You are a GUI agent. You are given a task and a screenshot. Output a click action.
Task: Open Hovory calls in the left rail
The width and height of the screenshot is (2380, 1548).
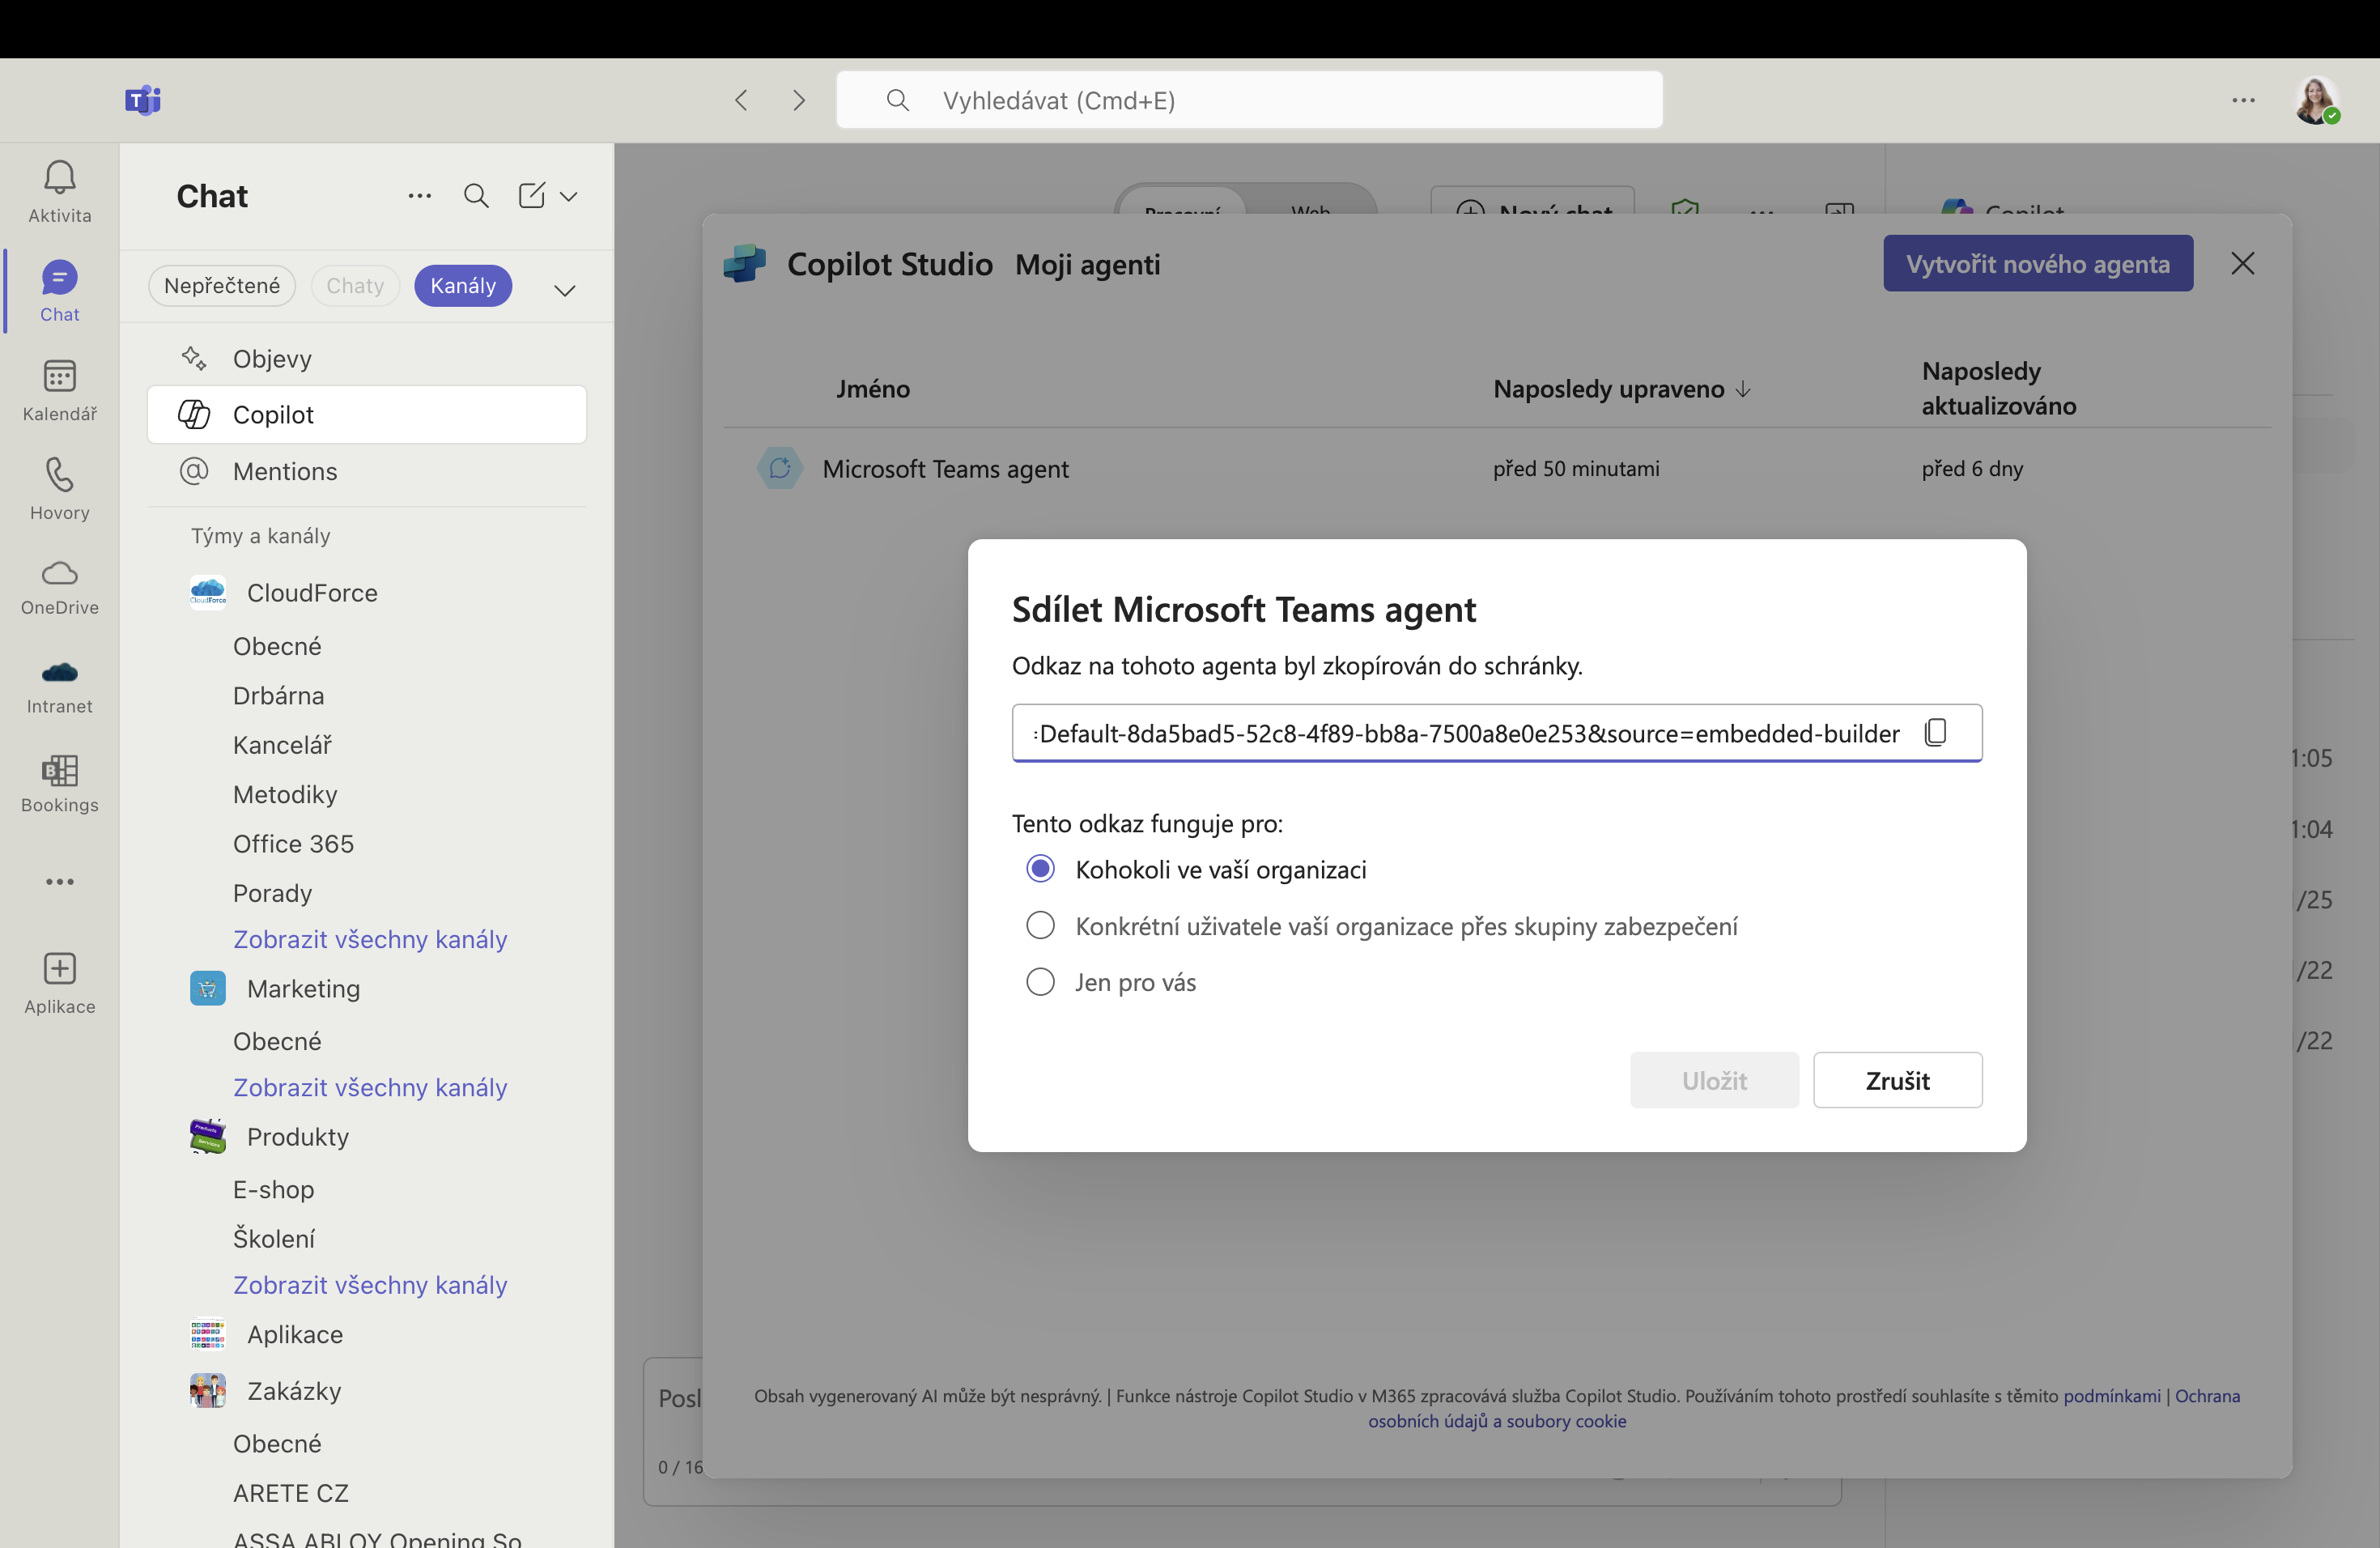[59, 489]
